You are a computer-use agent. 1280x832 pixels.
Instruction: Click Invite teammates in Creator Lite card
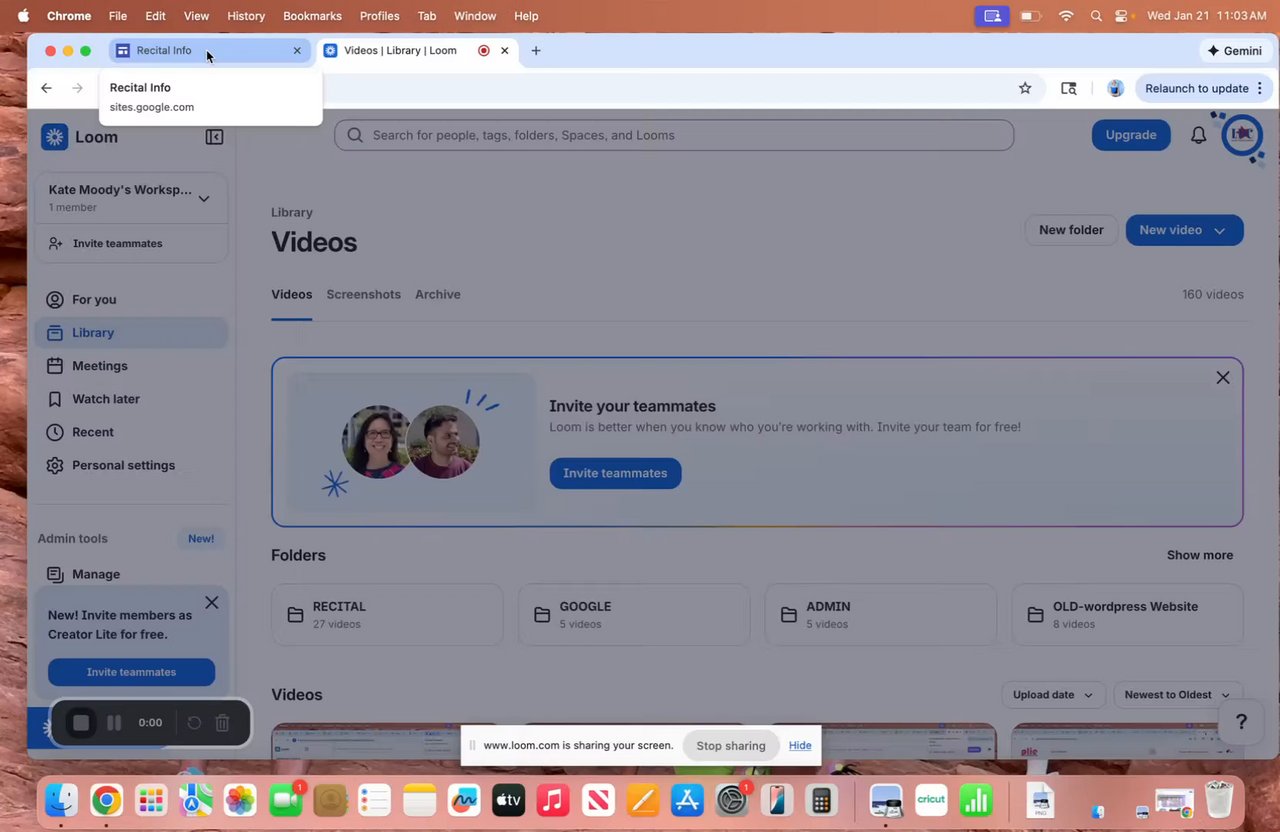click(x=131, y=672)
